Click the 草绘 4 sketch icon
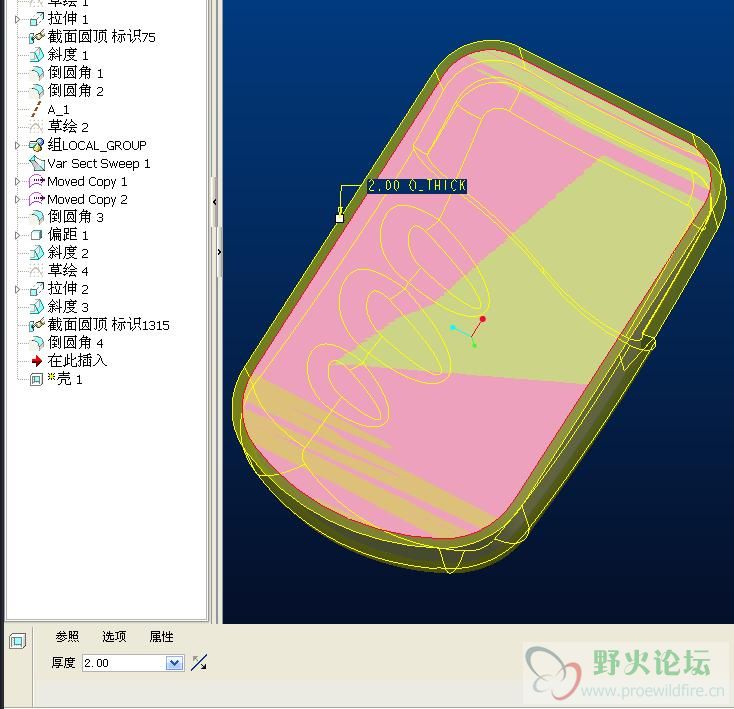Image resolution: width=734 pixels, height=709 pixels. pyautogui.click(x=37, y=271)
